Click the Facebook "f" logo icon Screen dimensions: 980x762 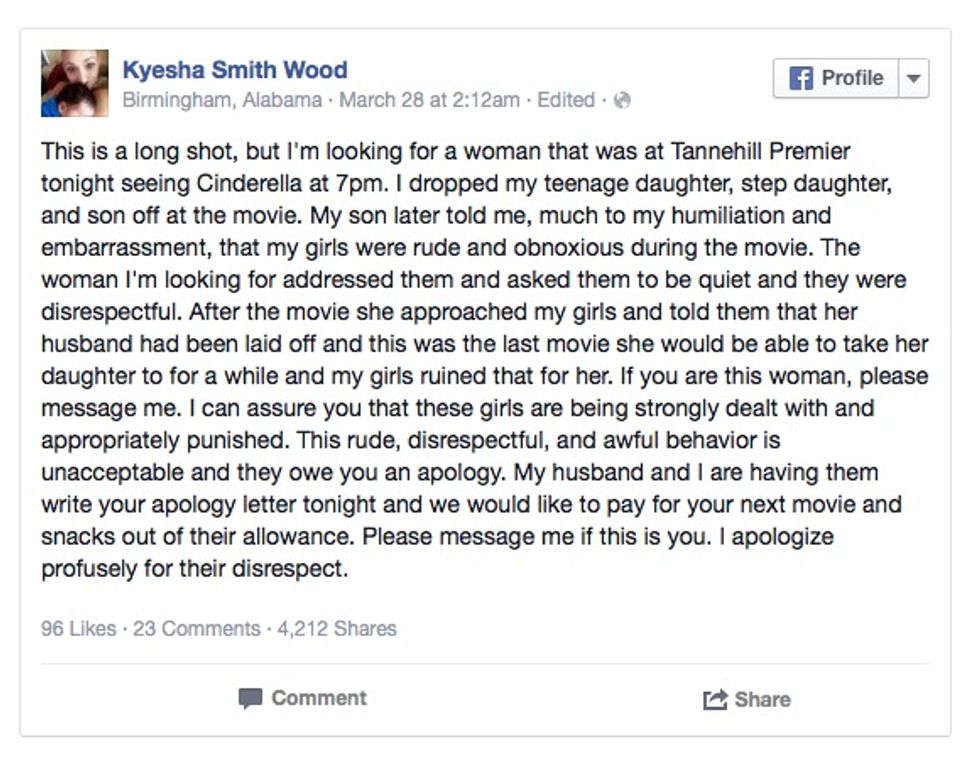coord(801,78)
